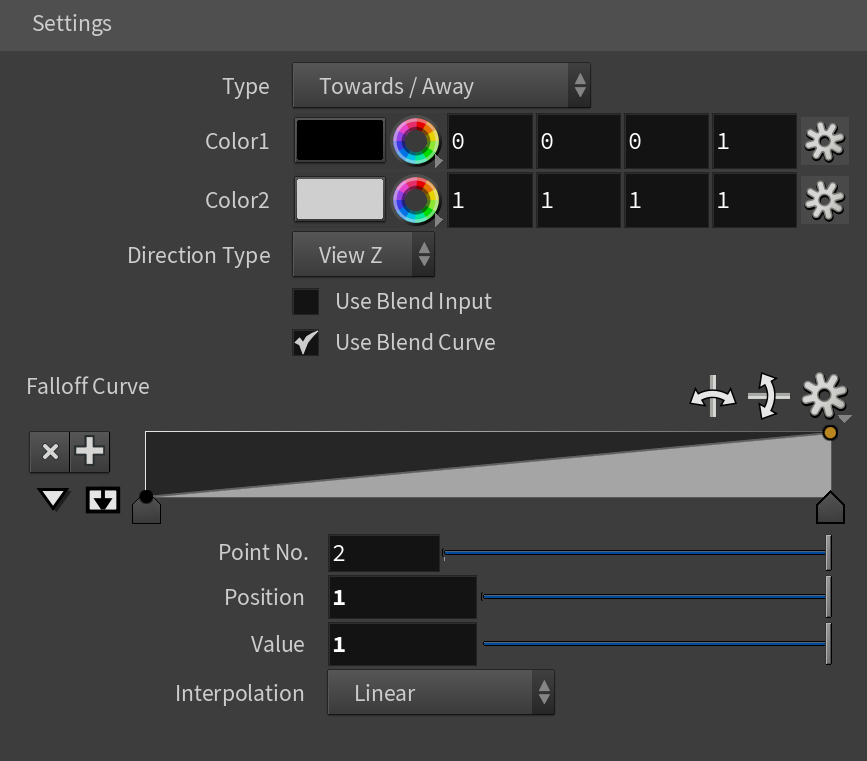Open Falloff Curve gear menu
The image size is (867, 761).
[824, 396]
